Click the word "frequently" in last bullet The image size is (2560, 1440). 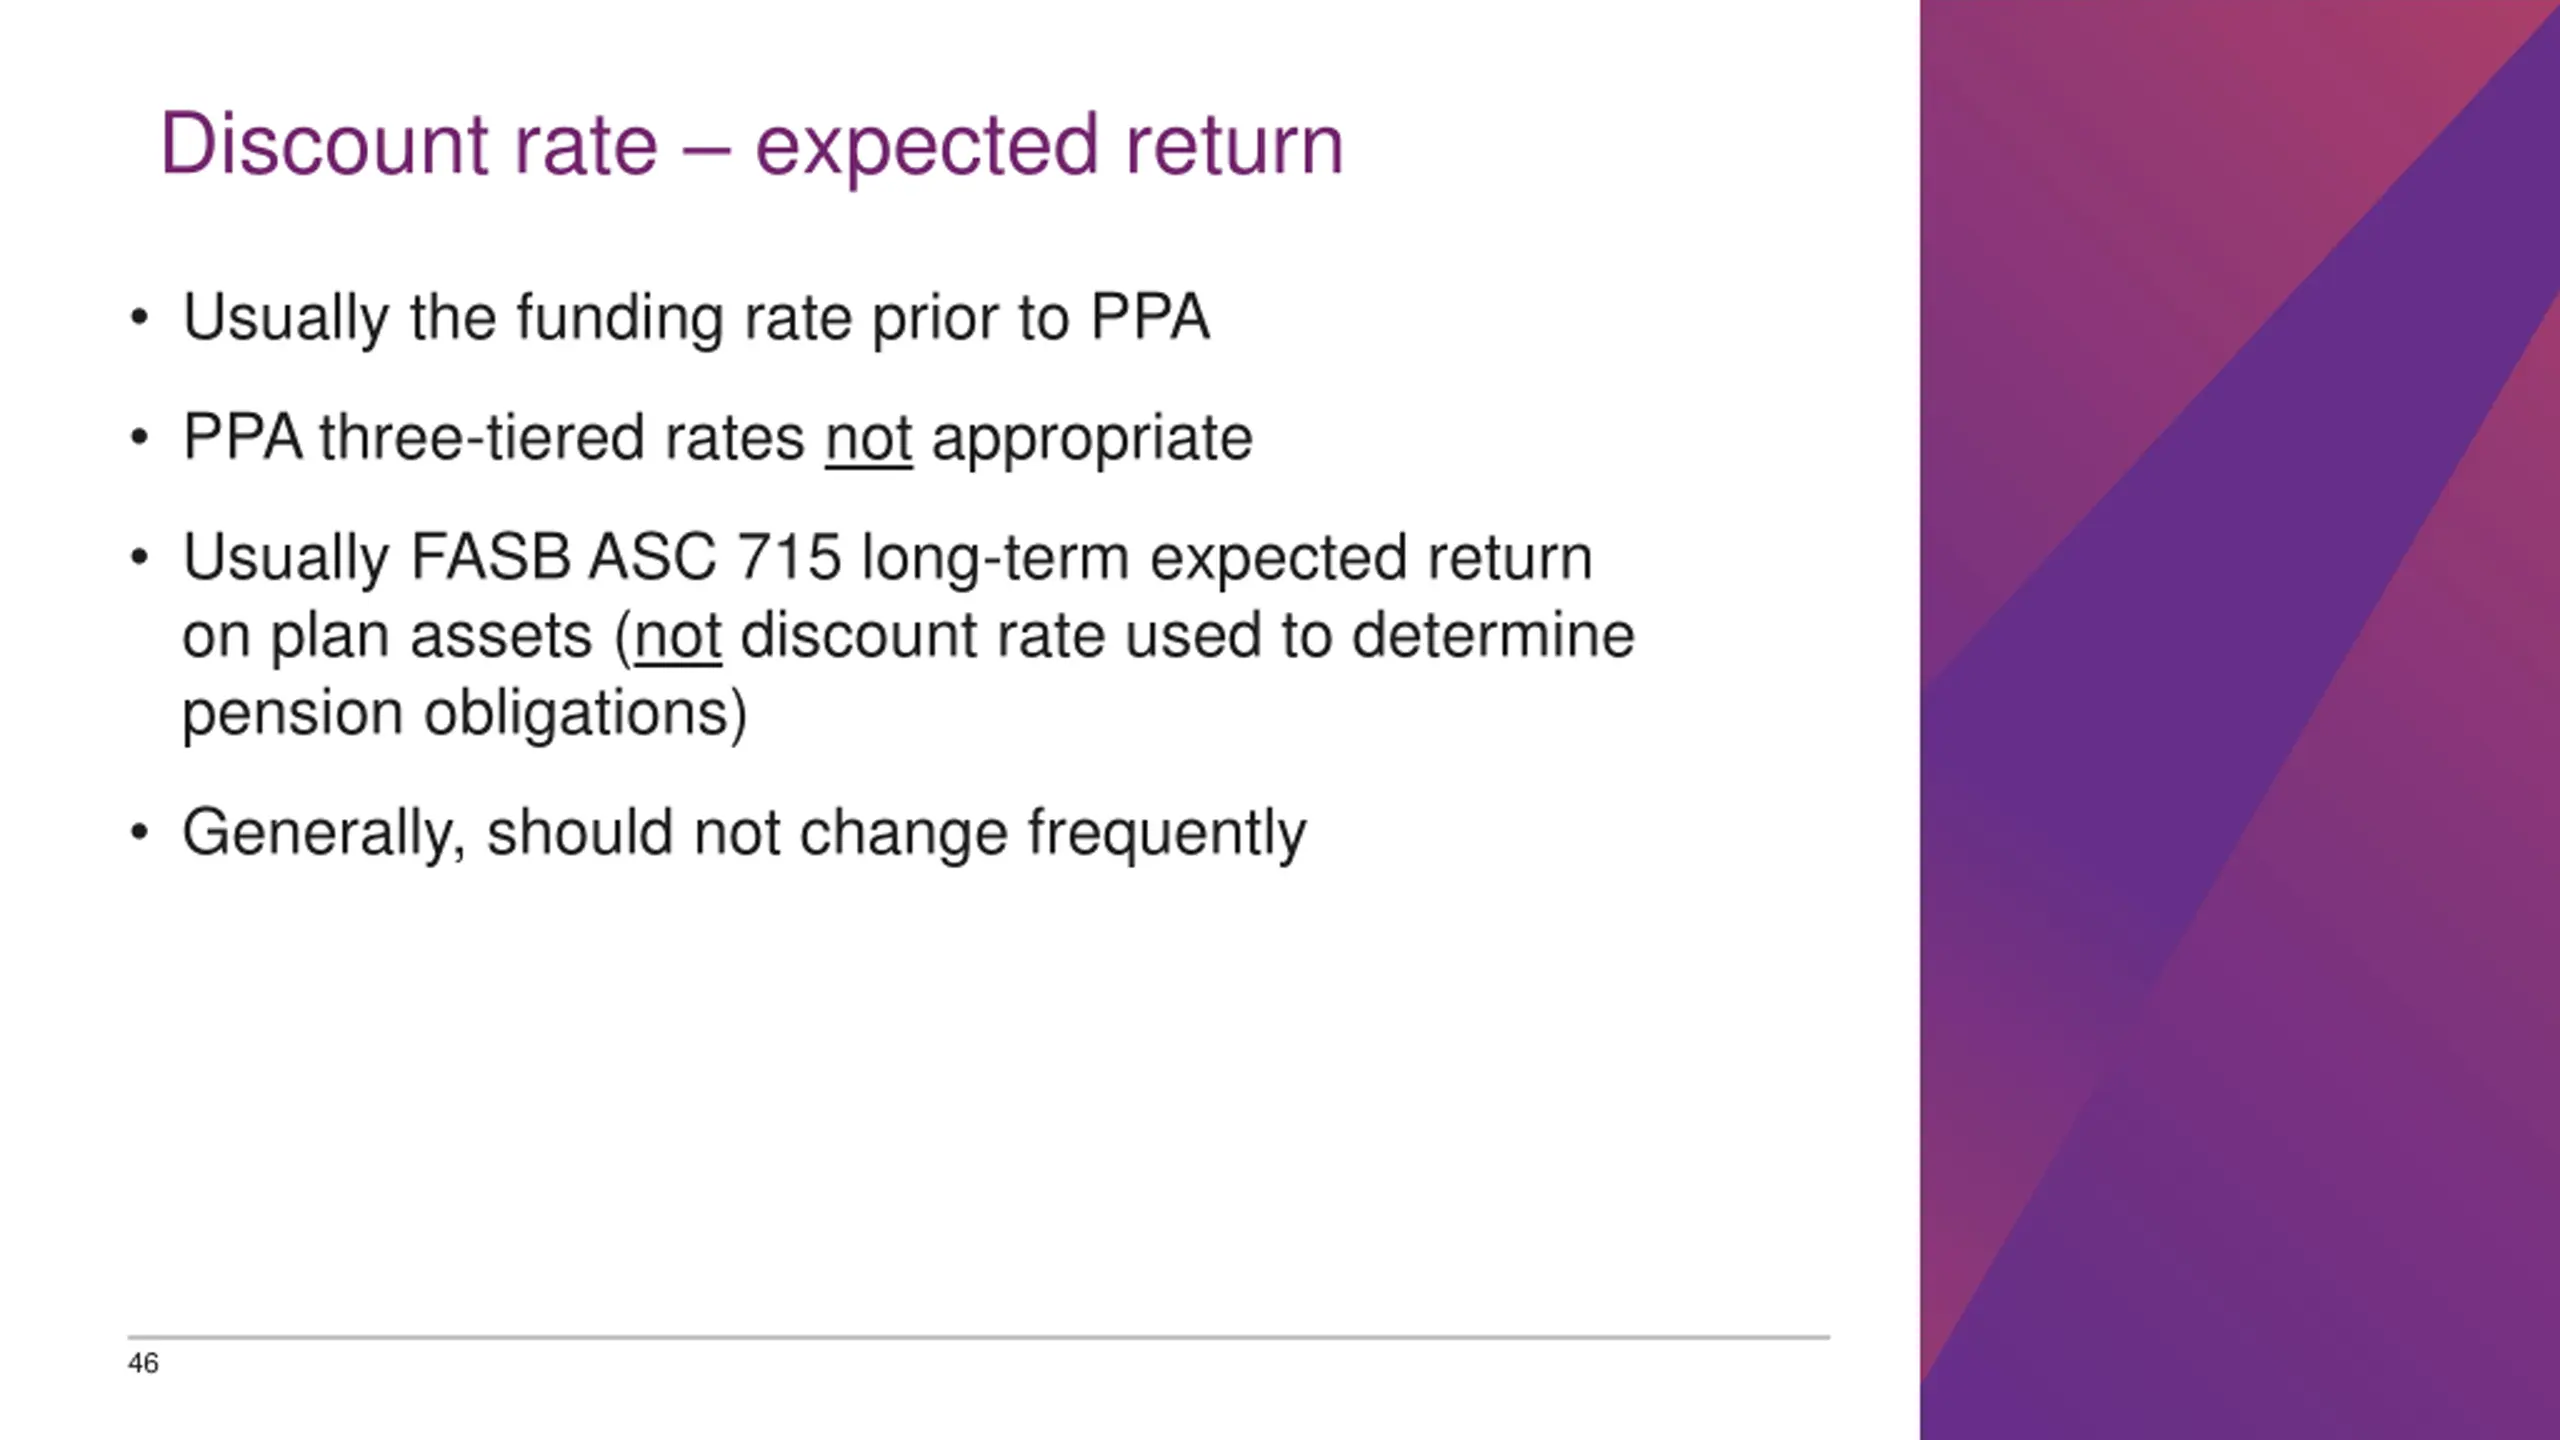pos(1166,833)
